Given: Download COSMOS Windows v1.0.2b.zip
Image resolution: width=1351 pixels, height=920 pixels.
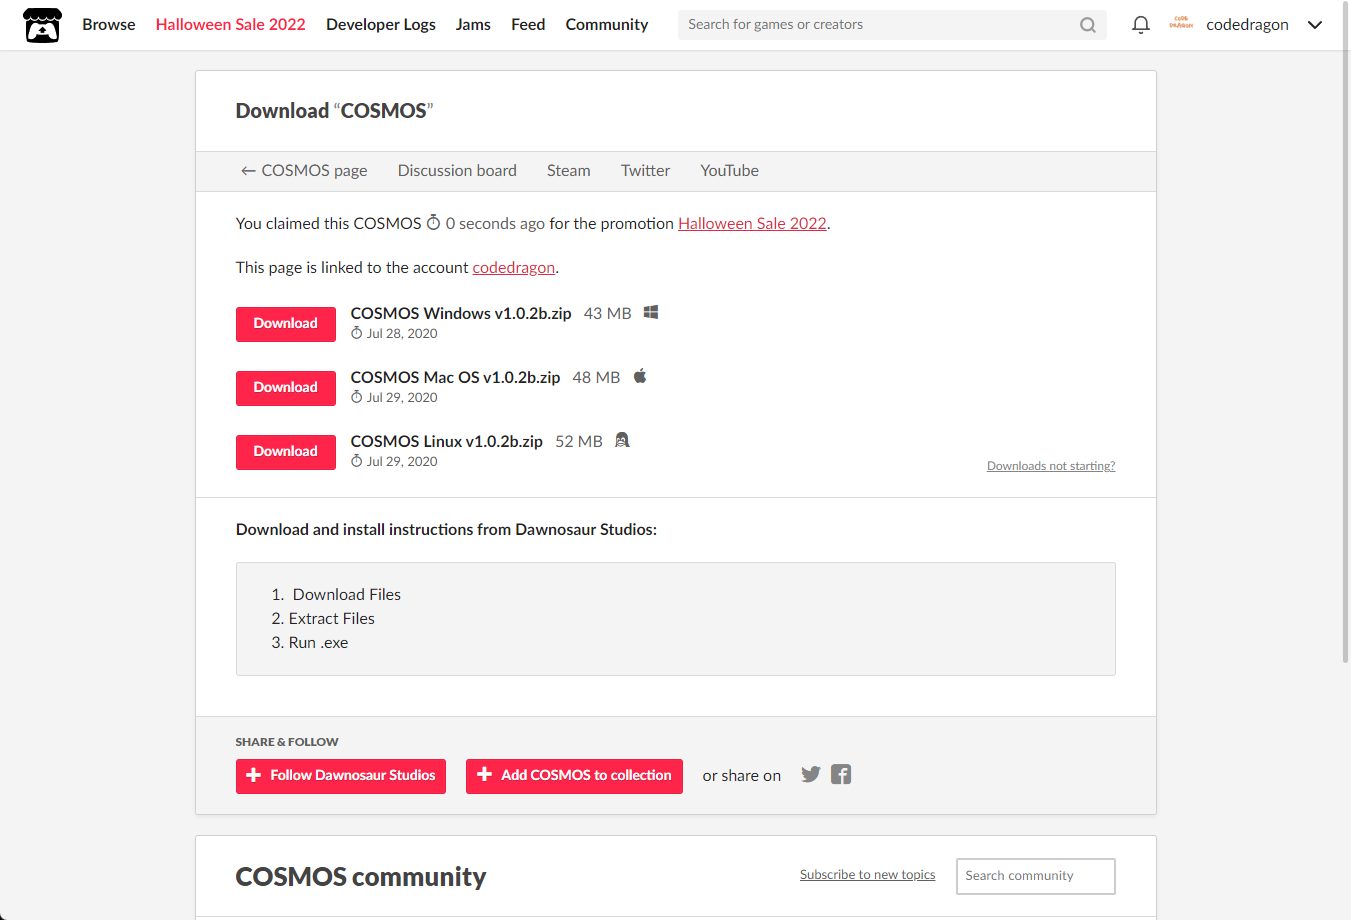Looking at the screenshot, I should (286, 324).
